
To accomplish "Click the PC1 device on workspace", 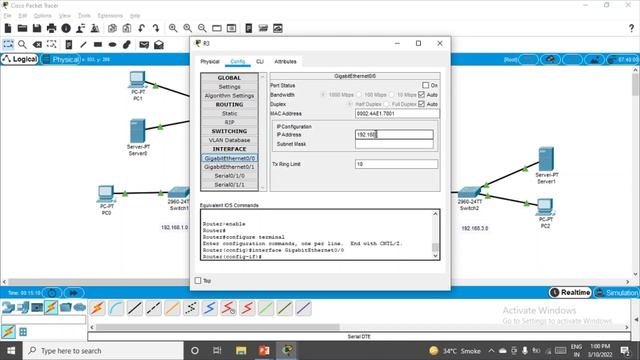I will [x=138, y=80].
